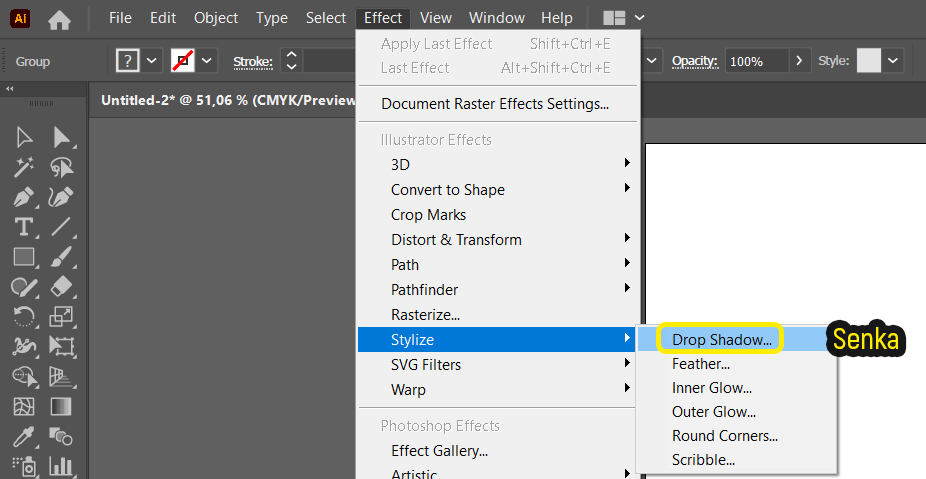The width and height of the screenshot is (926, 479).
Task: Pick the Magic Wand tool
Action: [x=24, y=167]
